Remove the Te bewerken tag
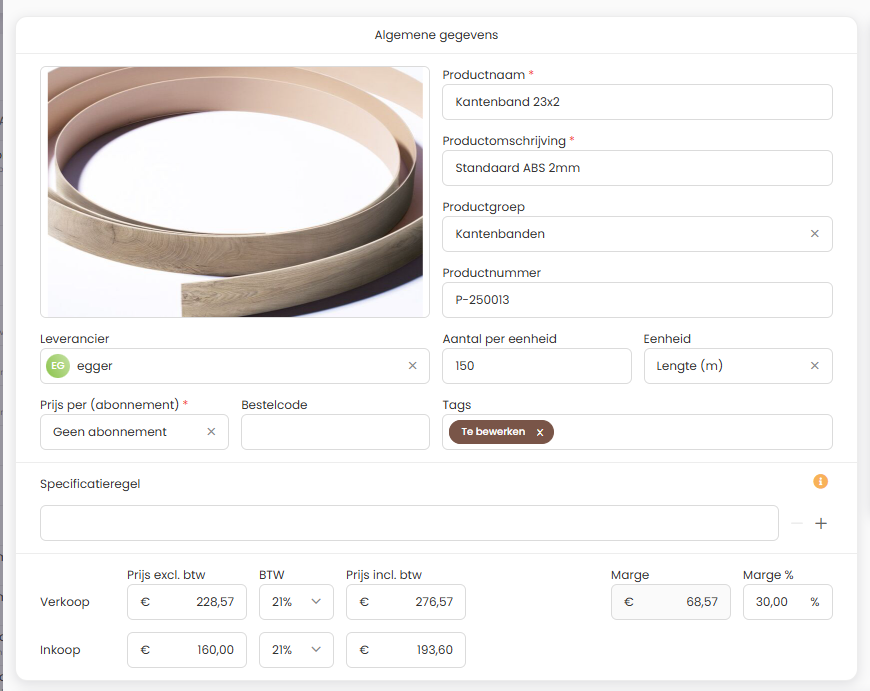Screen dimensions: 870x691 [540, 432]
